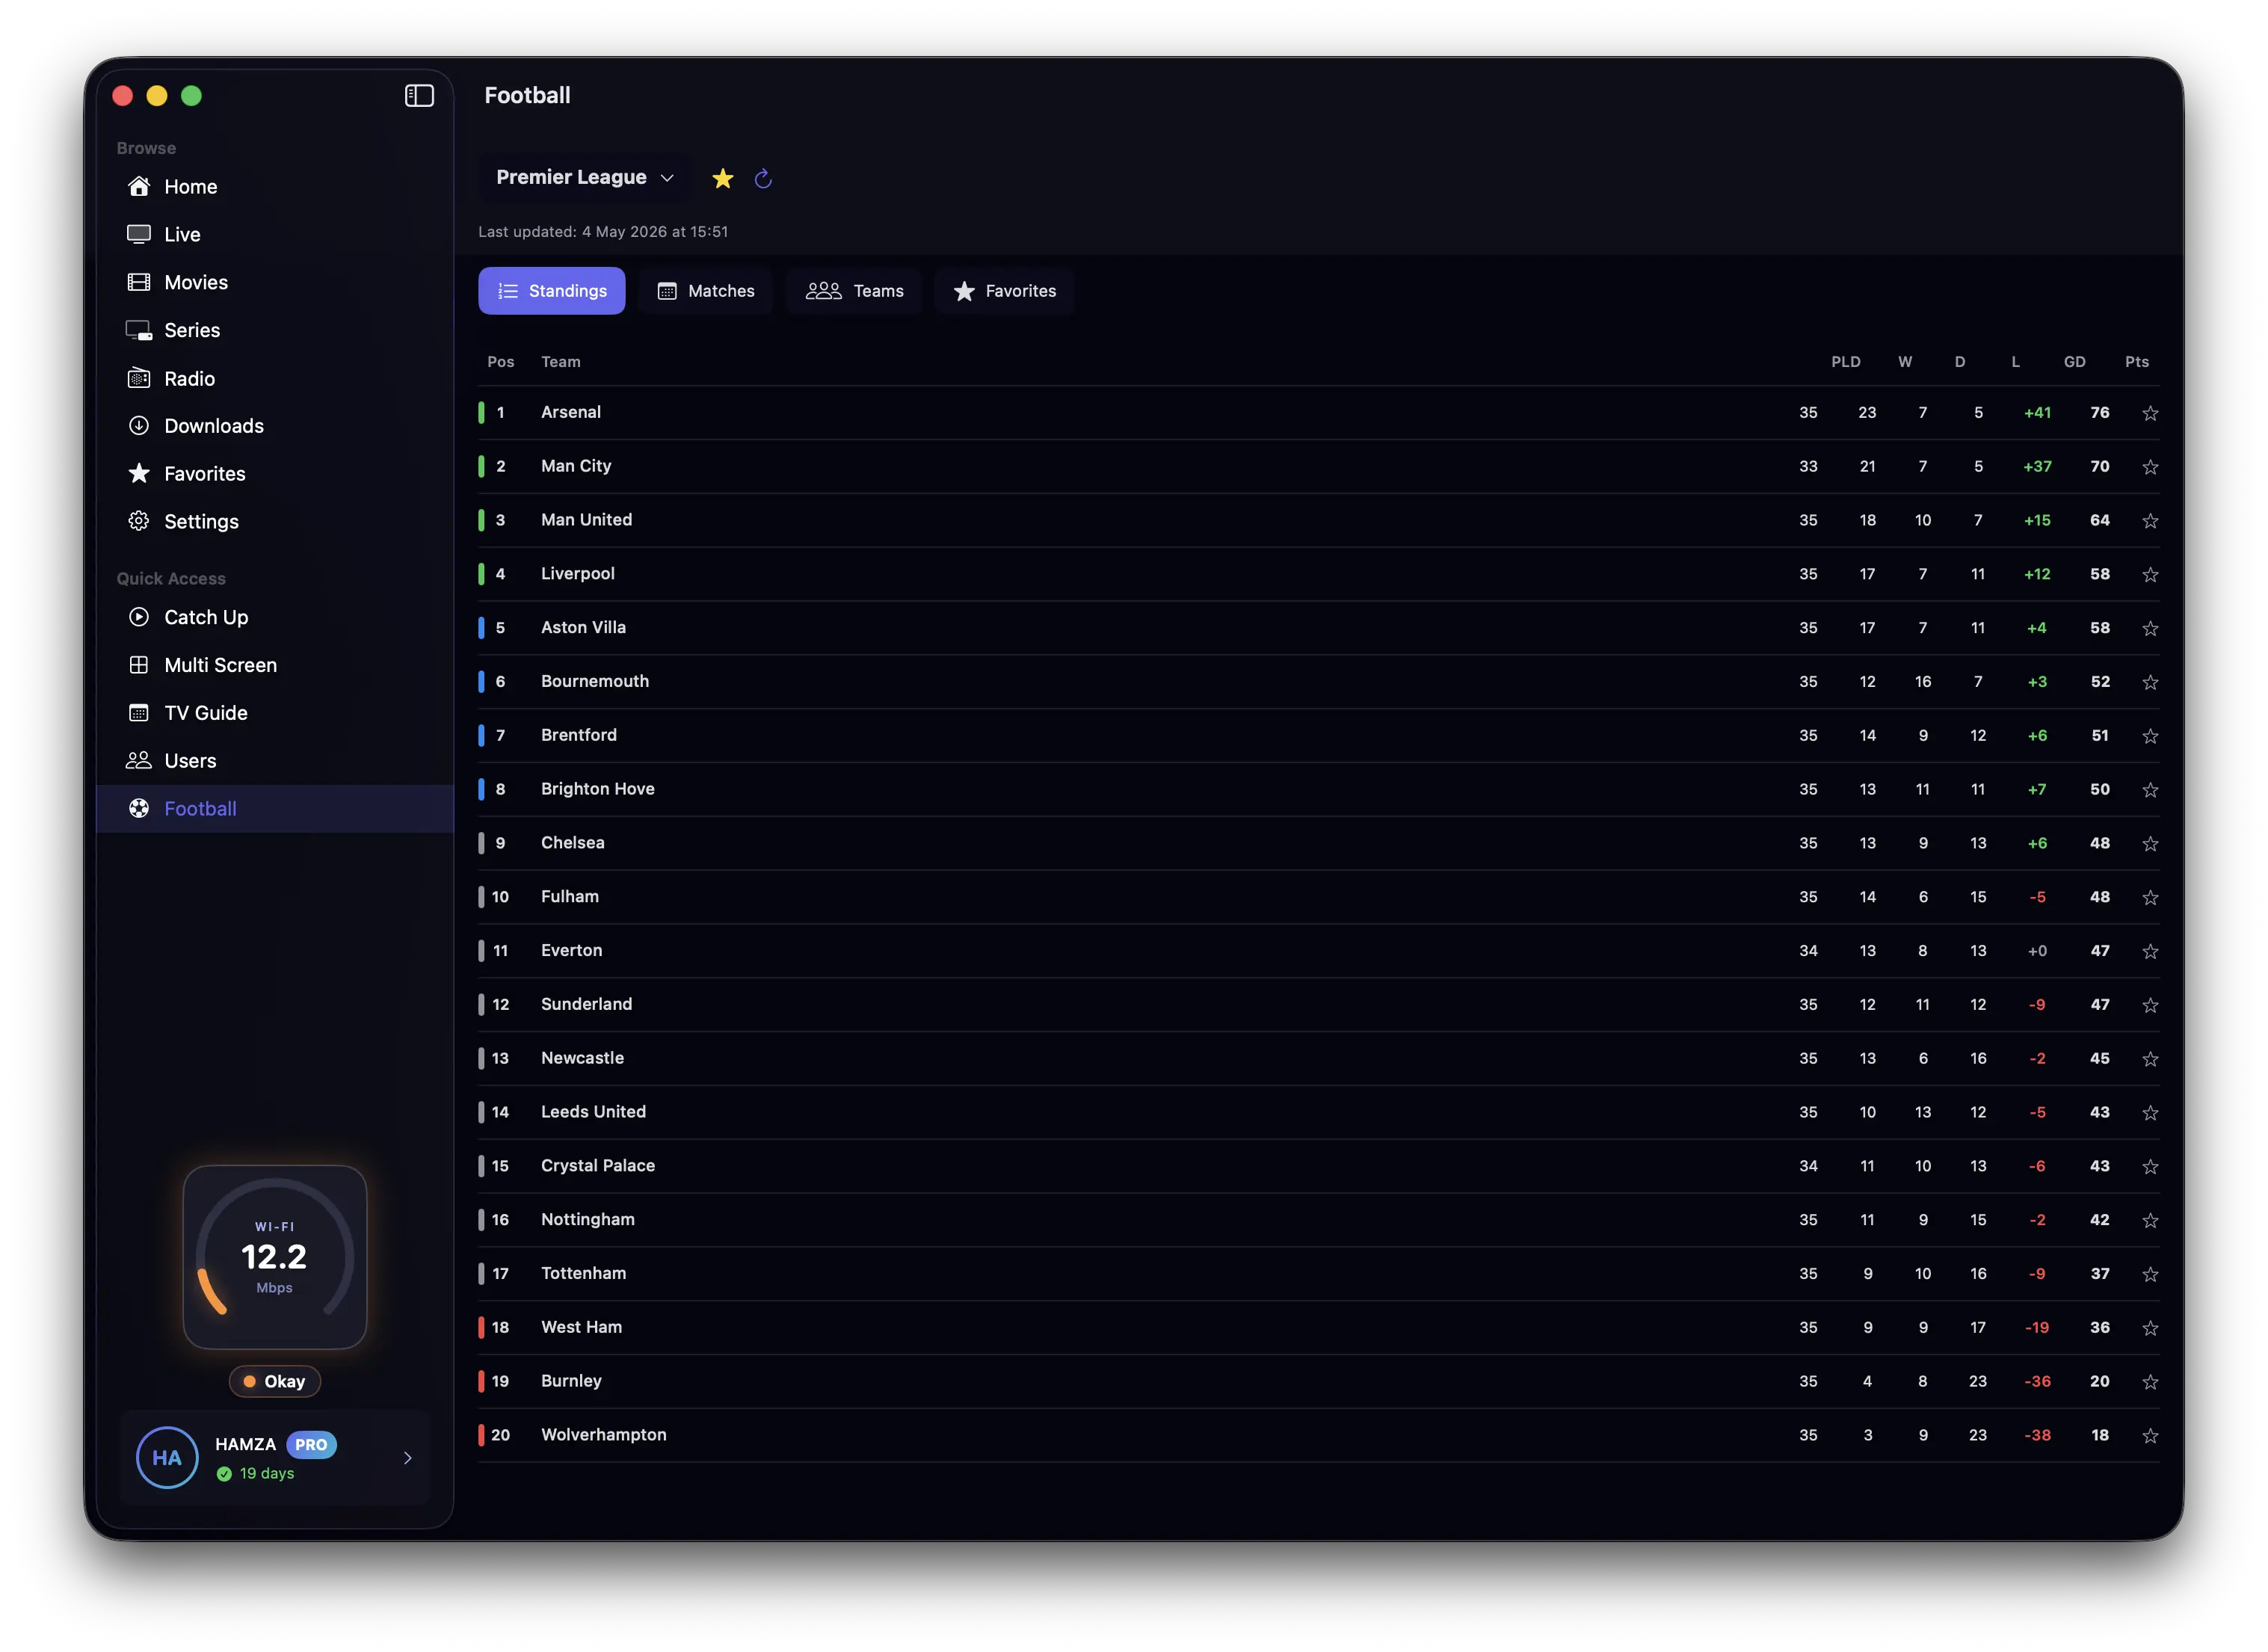Click the sidebar Favorites star icon
The height and width of the screenshot is (1652, 2268).
pos(139,473)
